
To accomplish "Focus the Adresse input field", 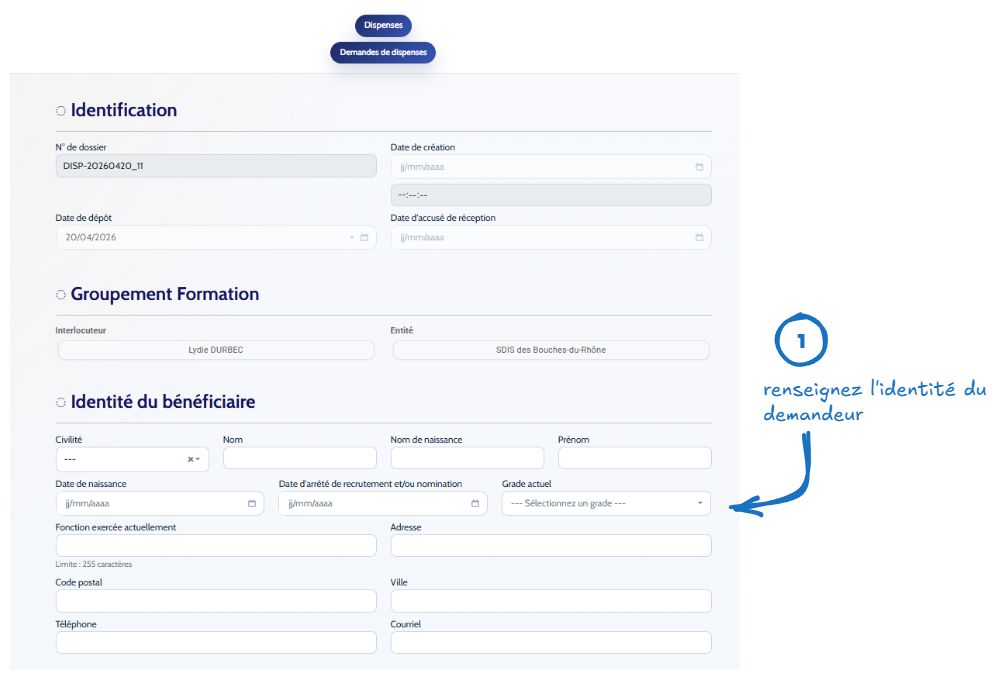I will 551,545.
